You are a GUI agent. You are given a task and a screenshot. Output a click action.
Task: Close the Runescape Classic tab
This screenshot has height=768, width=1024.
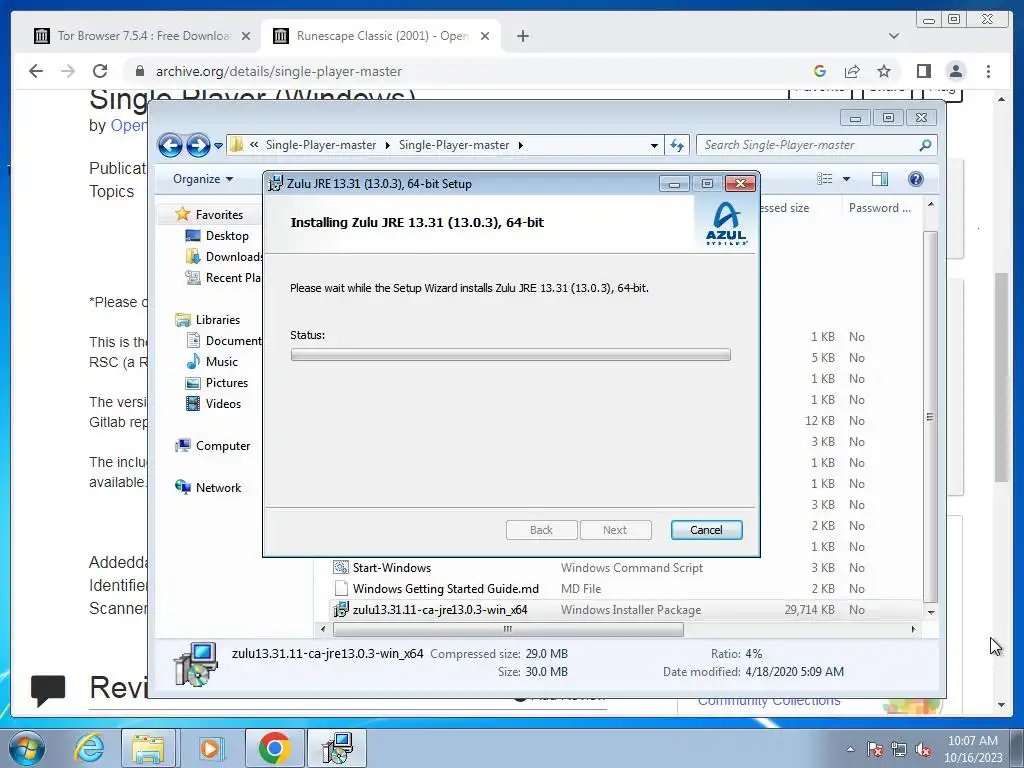point(485,36)
